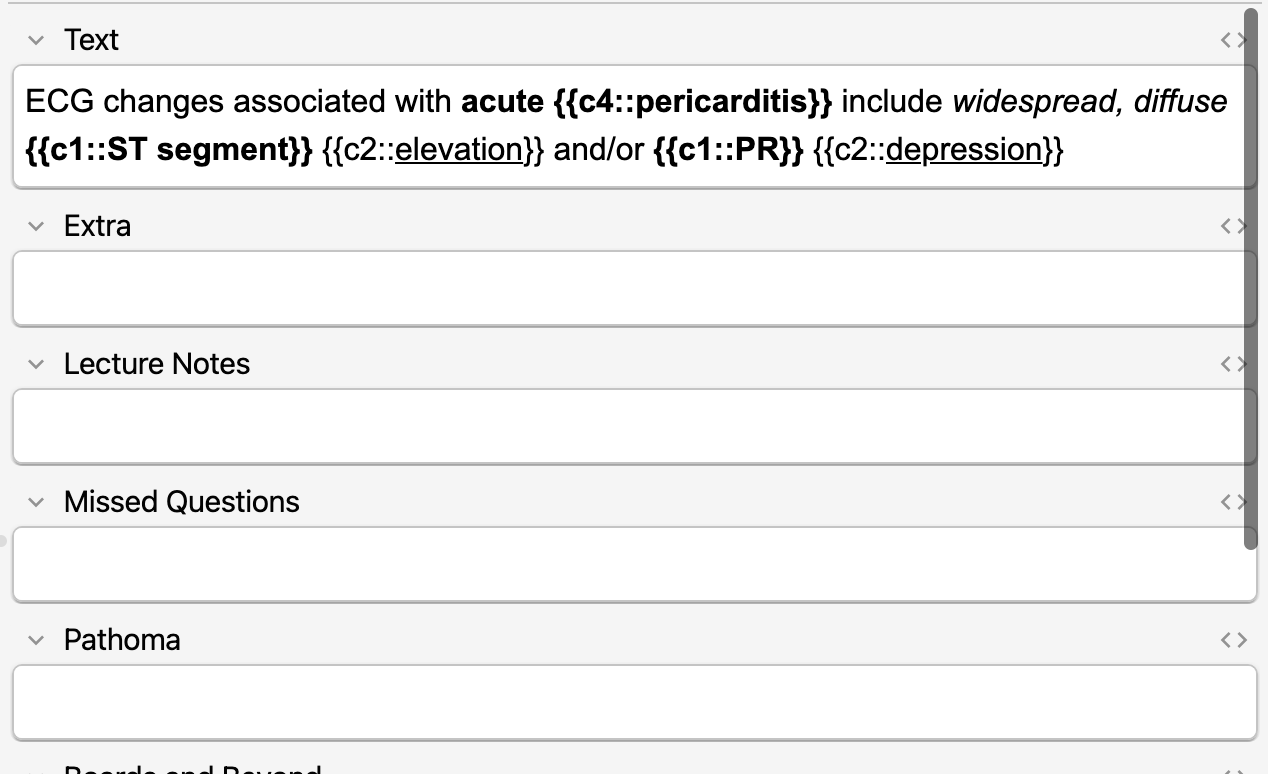Click inside the Pathoma input field
Viewport: 1268px width, 774px height.
634,702
